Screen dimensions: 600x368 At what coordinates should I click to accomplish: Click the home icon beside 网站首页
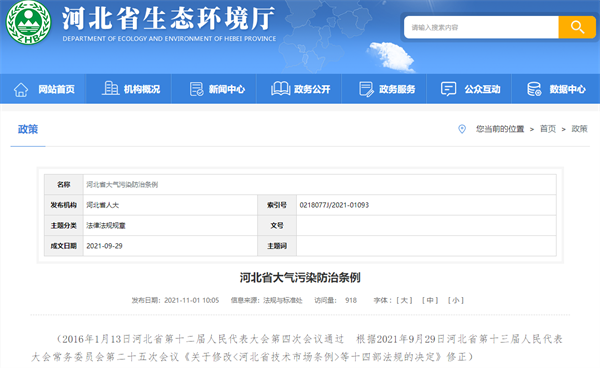coord(21,90)
